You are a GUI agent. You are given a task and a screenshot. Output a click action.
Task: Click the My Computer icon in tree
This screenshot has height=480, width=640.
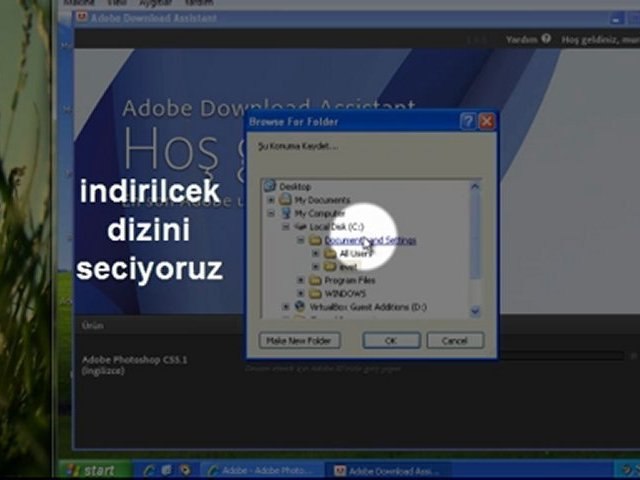click(286, 213)
